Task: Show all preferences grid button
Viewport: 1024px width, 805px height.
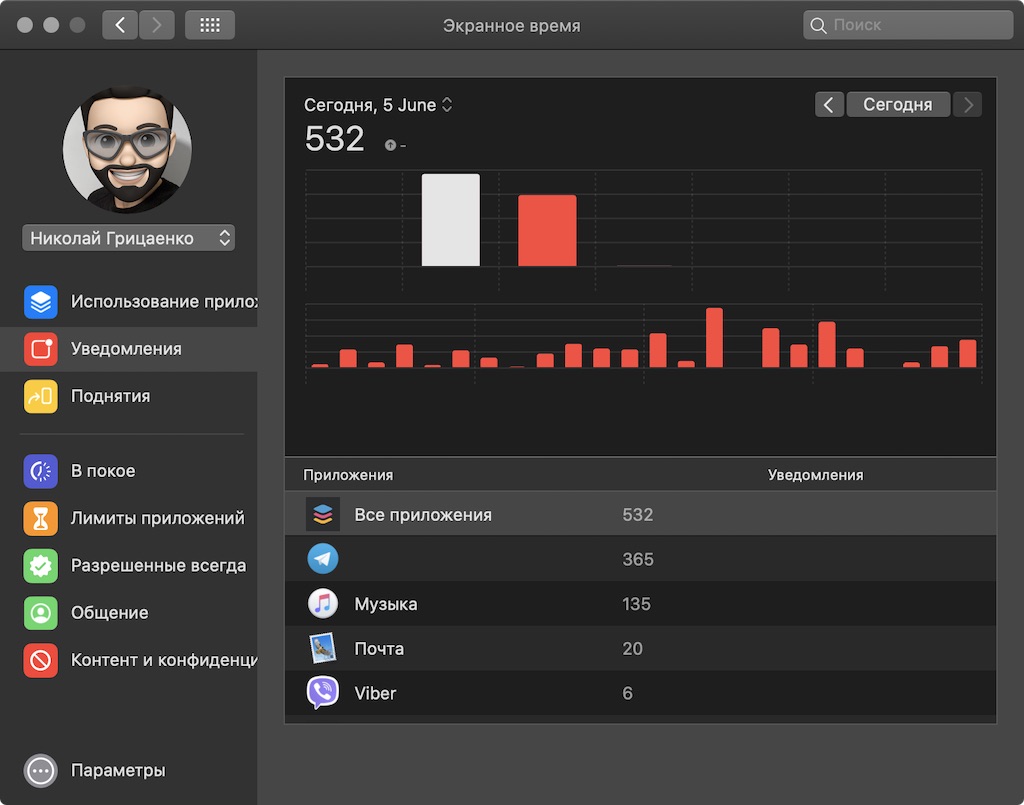Action: tap(210, 25)
